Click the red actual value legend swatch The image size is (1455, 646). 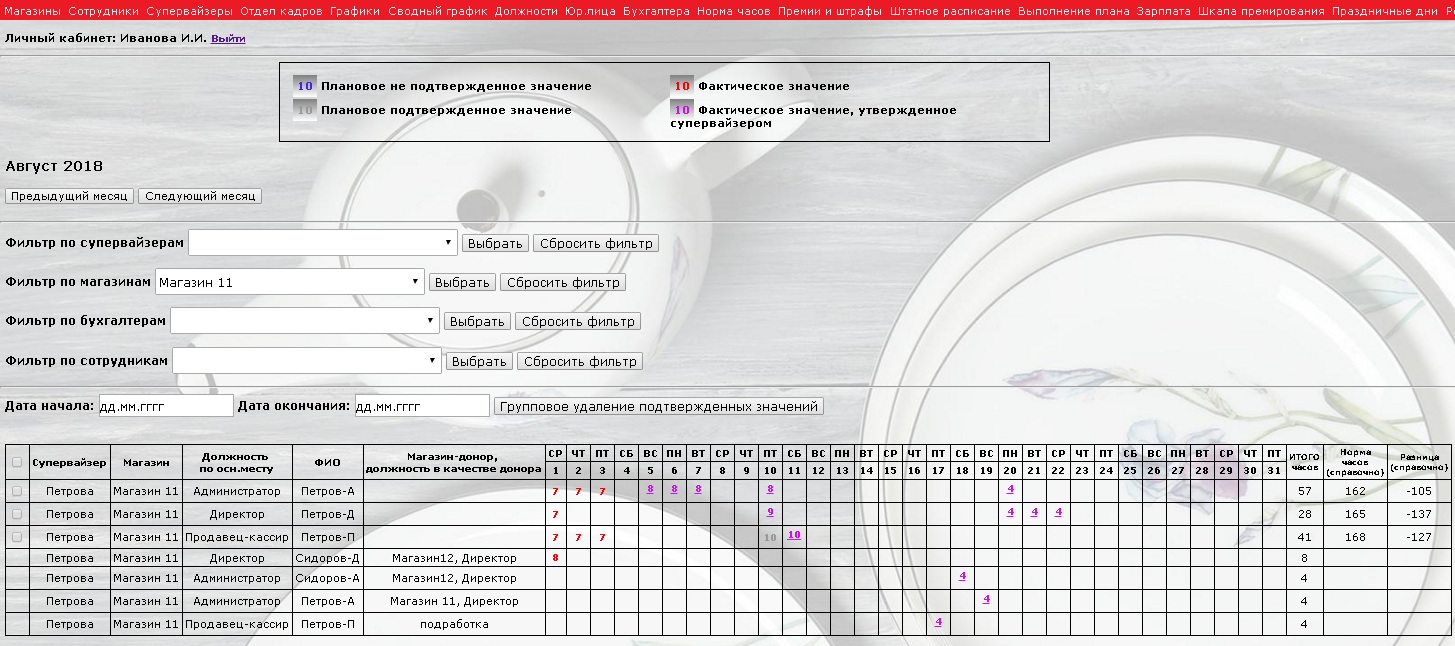682,86
